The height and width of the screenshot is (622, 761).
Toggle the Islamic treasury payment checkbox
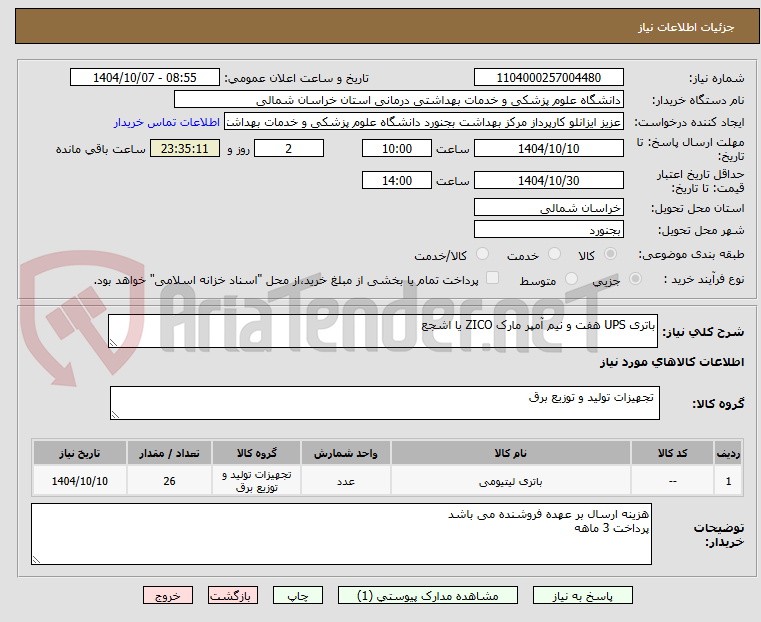[492, 278]
